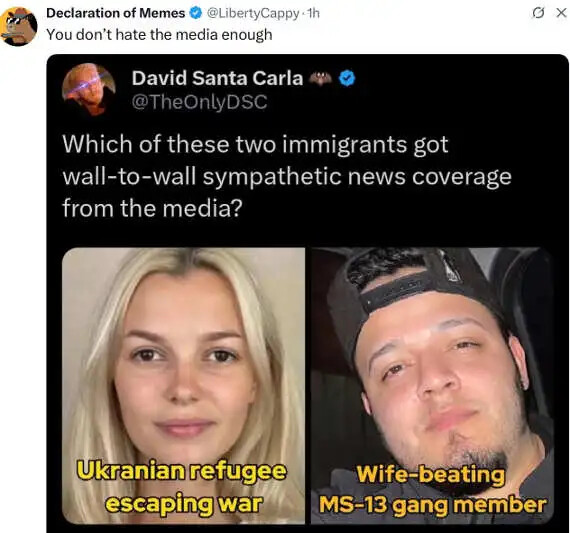
Task: Open the Declaration of Memes display name
Action: click(x=116, y=13)
